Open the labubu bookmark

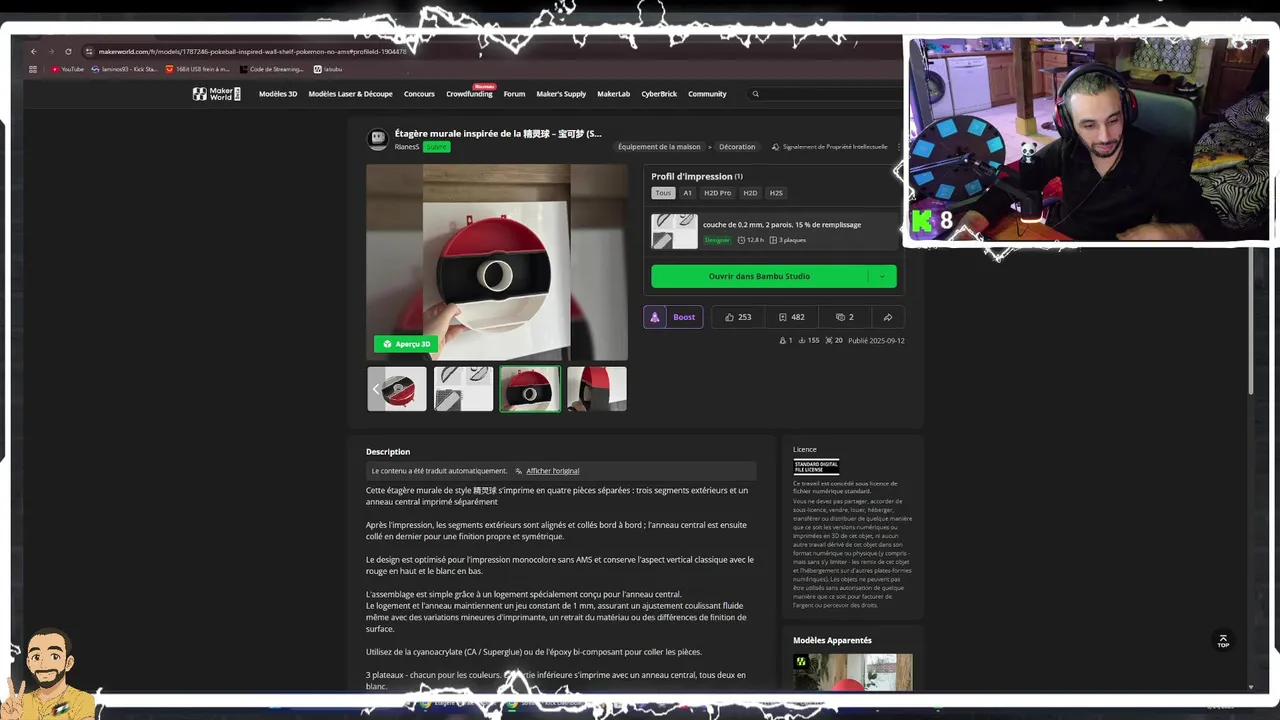tap(328, 69)
